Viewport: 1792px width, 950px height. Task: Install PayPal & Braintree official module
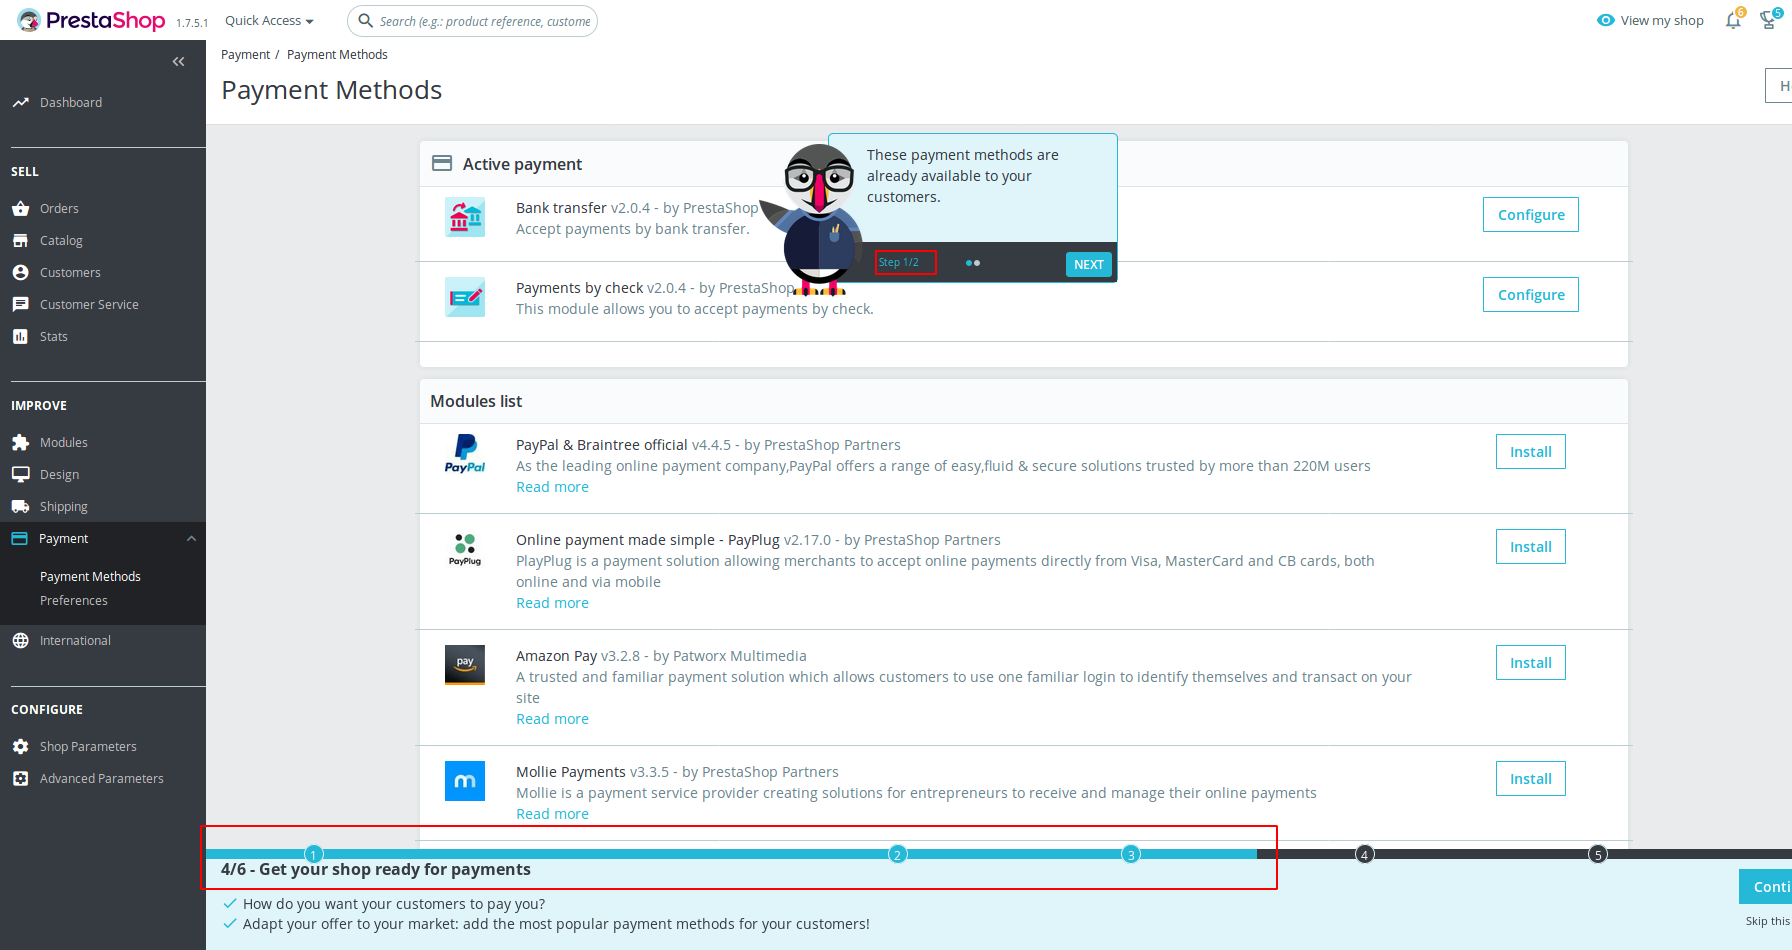[x=1531, y=452]
